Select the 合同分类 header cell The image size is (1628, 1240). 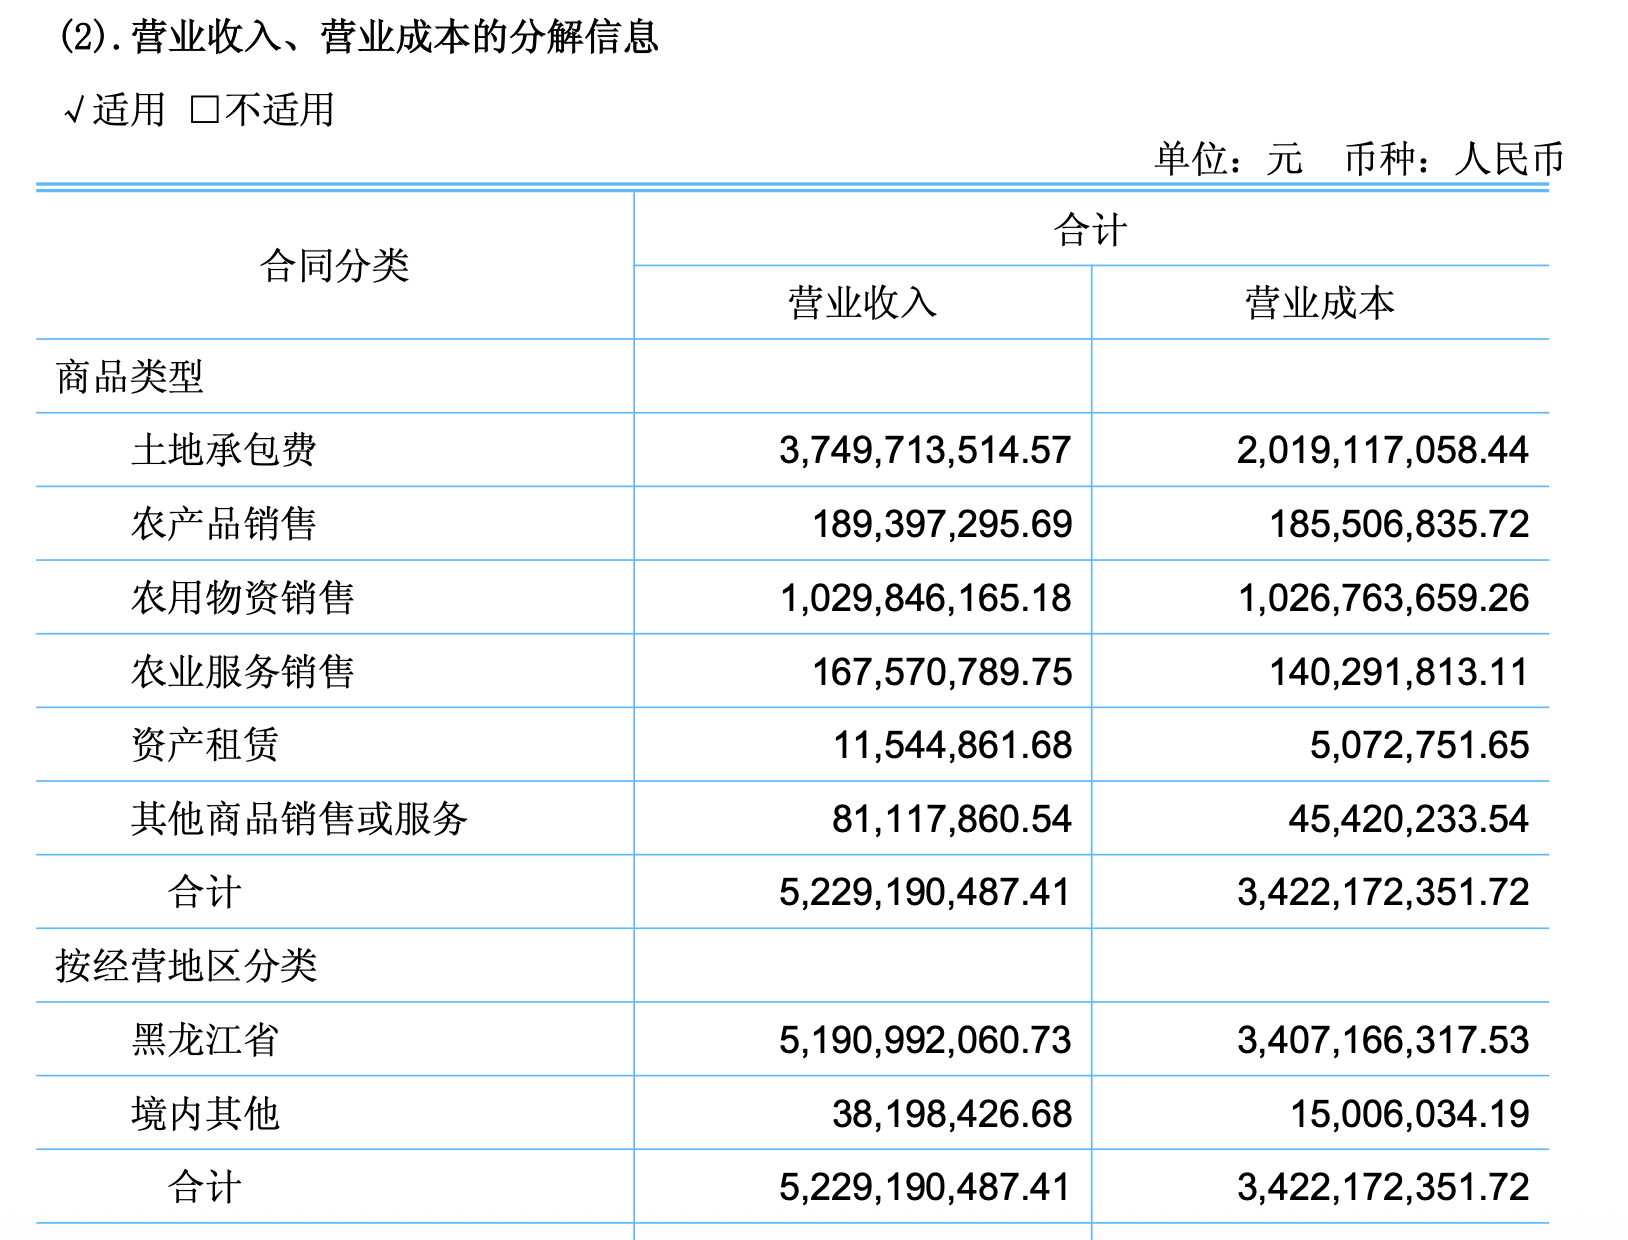pos(335,266)
